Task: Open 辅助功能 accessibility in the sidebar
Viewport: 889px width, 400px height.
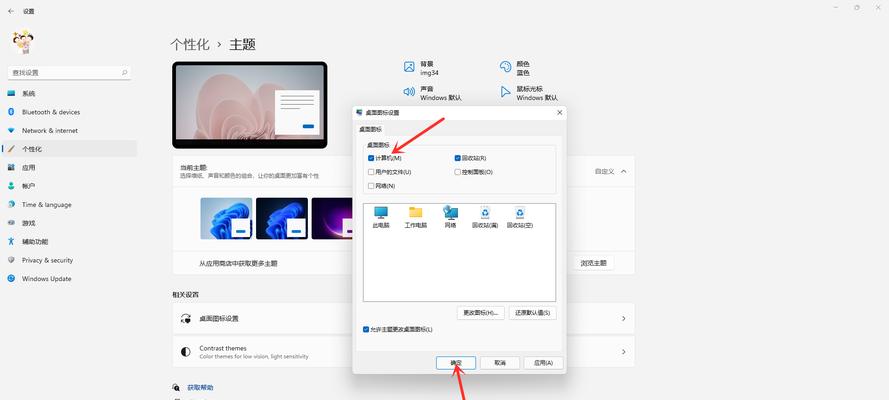Action: [x=69, y=241]
